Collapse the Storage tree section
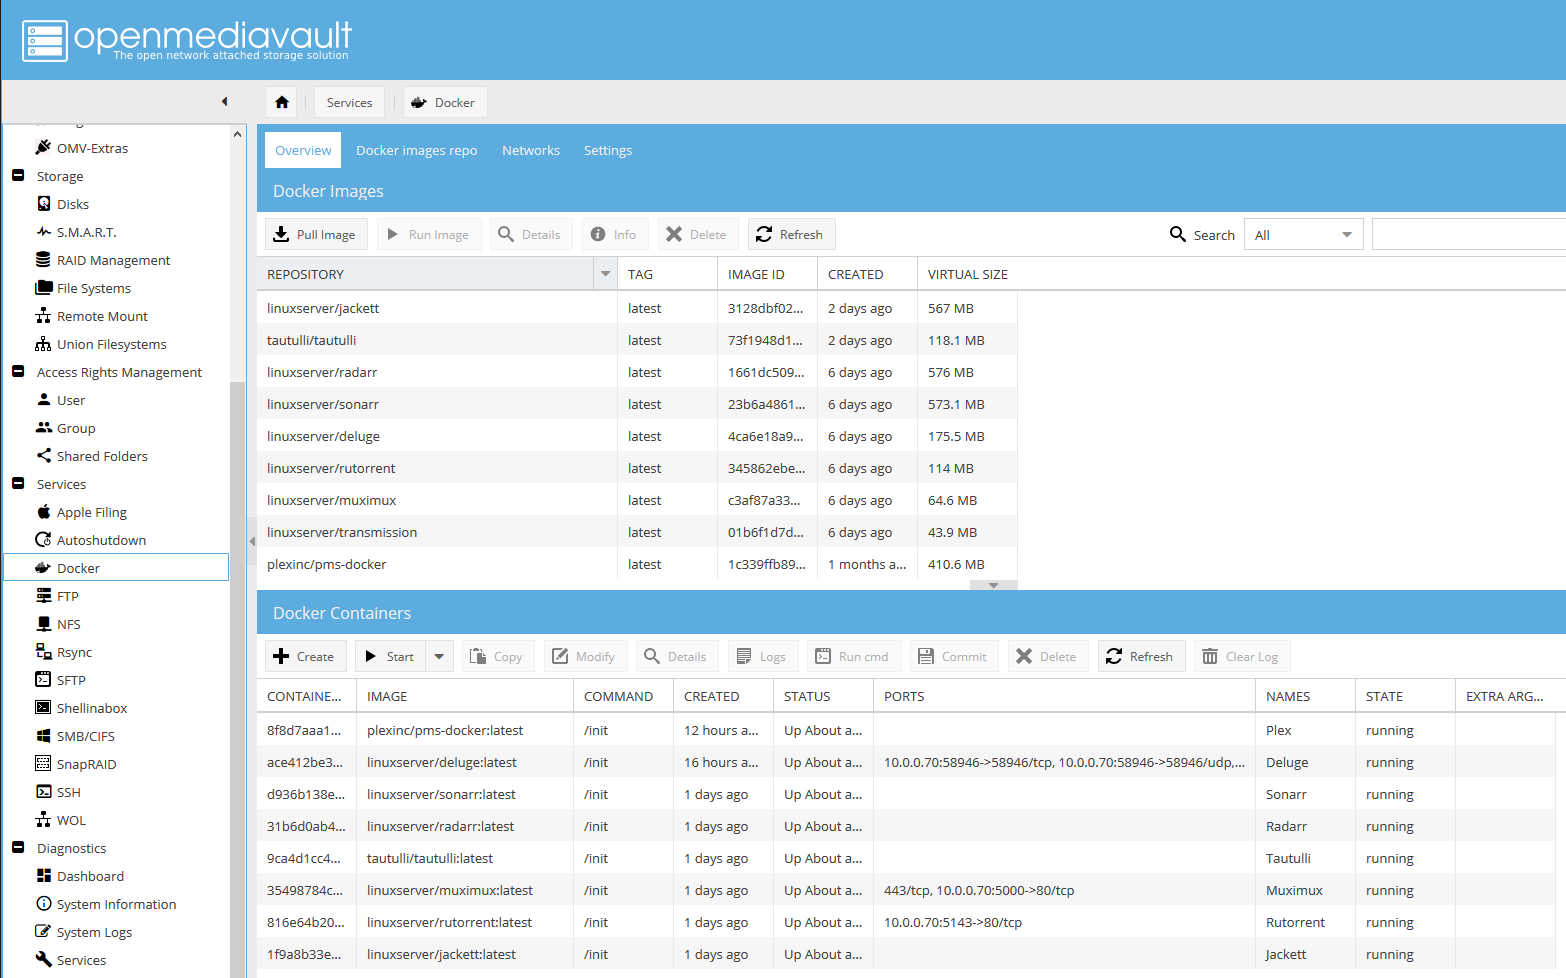The width and height of the screenshot is (1566, 978). tap(18, 175)
